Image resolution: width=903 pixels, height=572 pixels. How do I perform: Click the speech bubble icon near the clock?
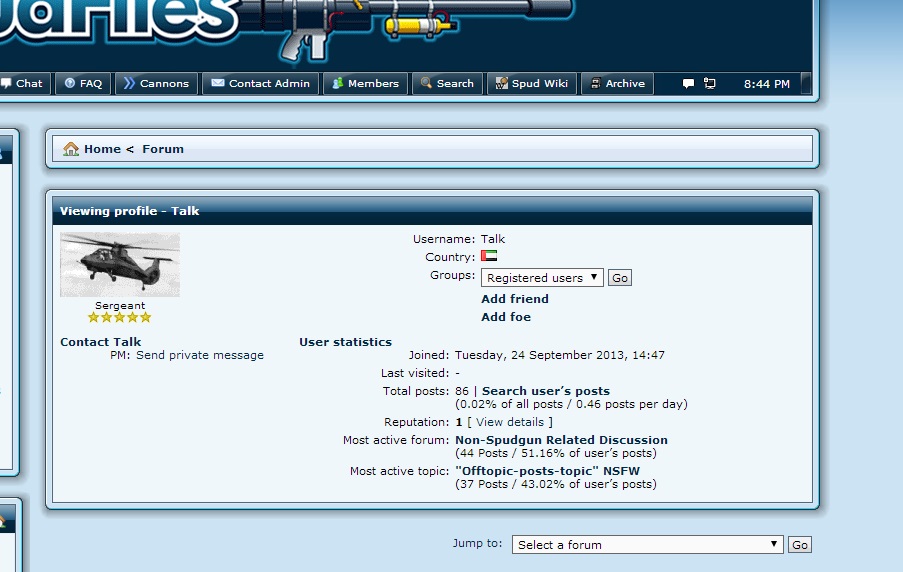688,84
